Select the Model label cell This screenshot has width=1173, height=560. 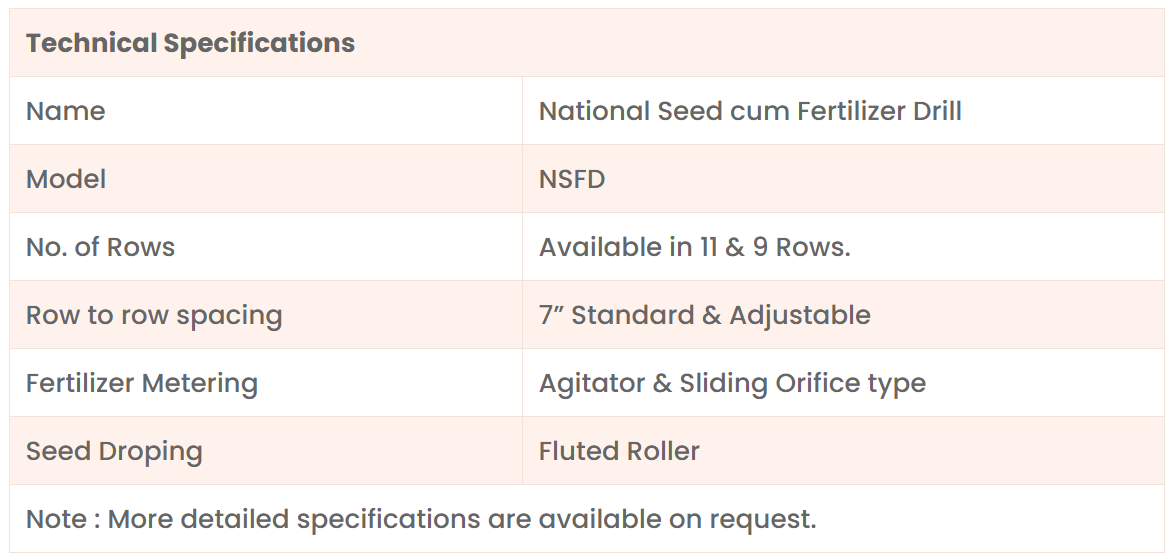66,179
